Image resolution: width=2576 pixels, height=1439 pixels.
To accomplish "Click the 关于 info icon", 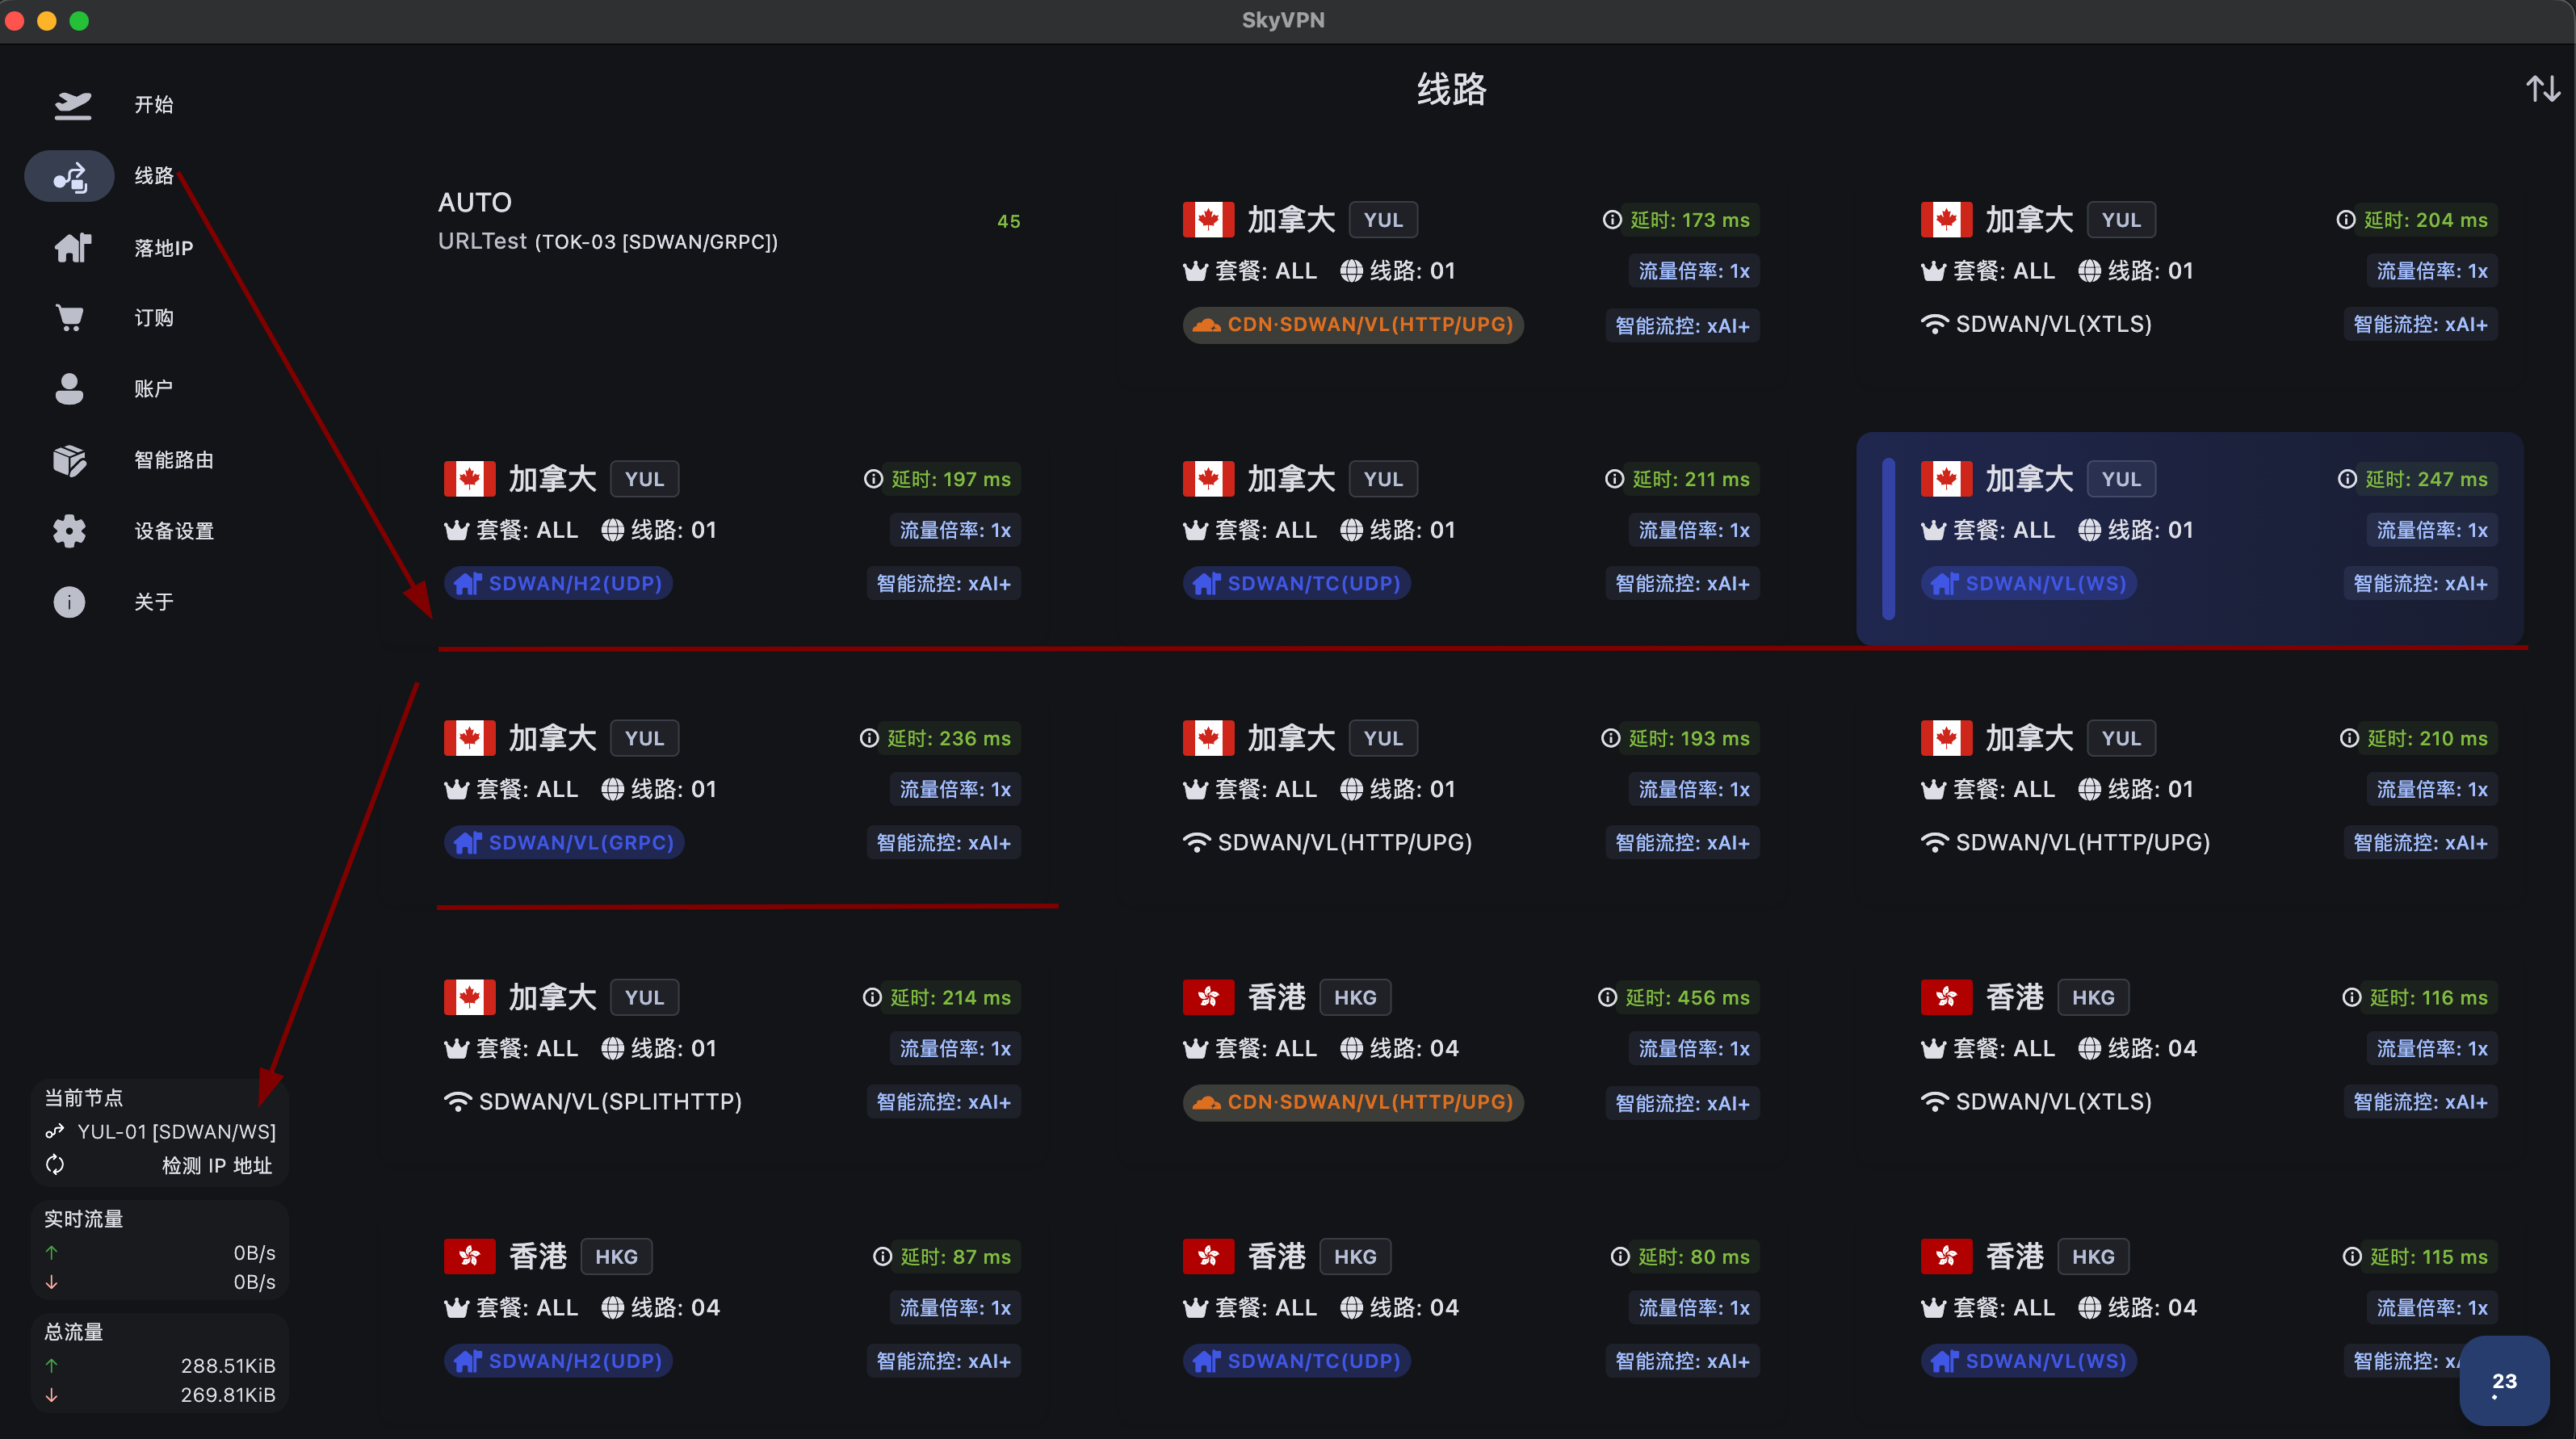I will click(x=70, y=602).
